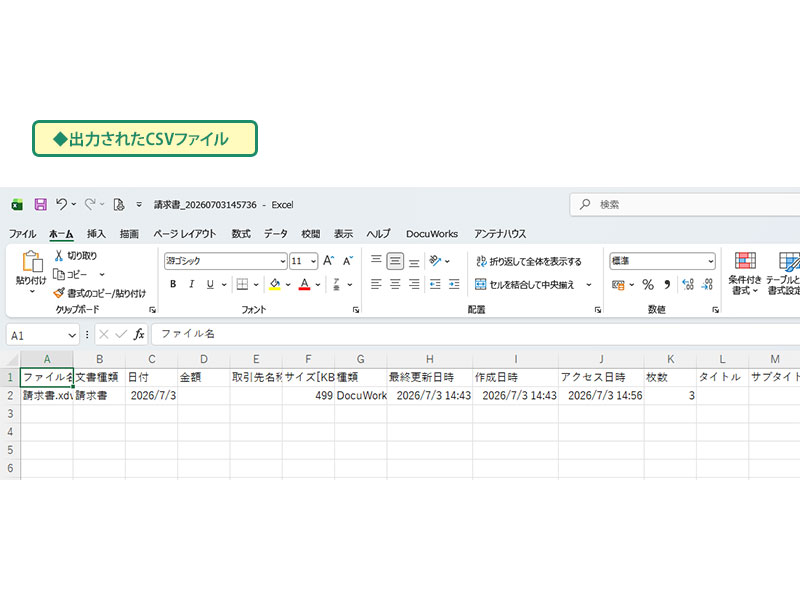Viewport: 800px width, 600px height.
Task: Toggle Italic formatting
Action: (x=191, y=284)
